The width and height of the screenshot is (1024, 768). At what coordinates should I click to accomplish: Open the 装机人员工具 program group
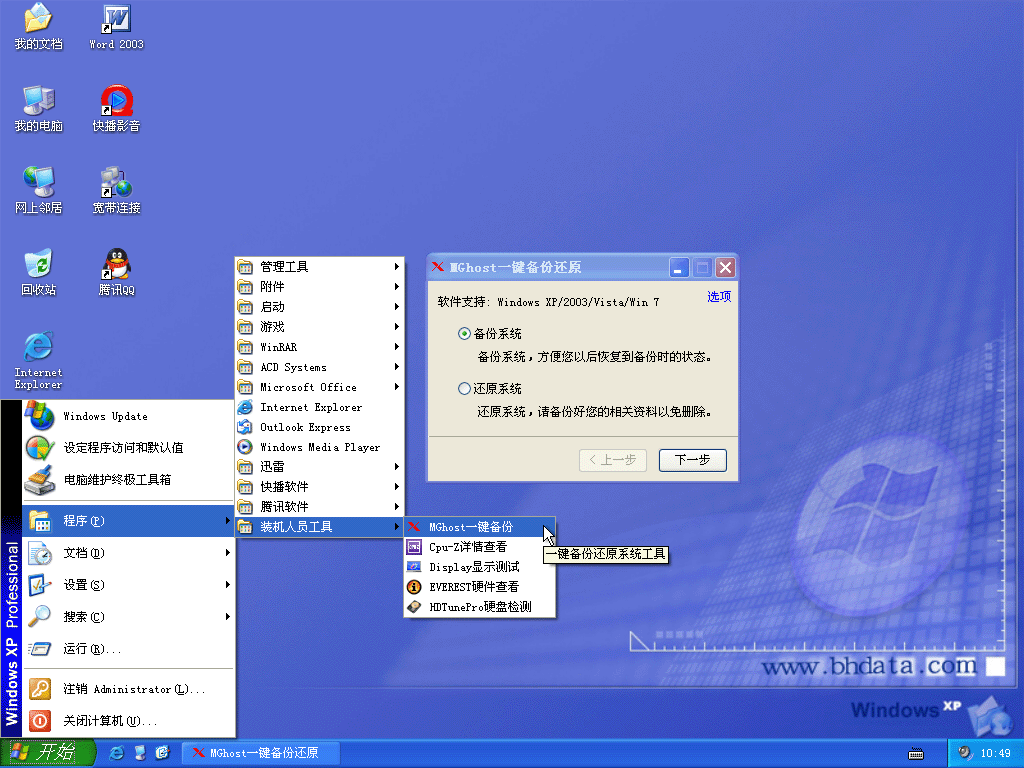(319, 527)
